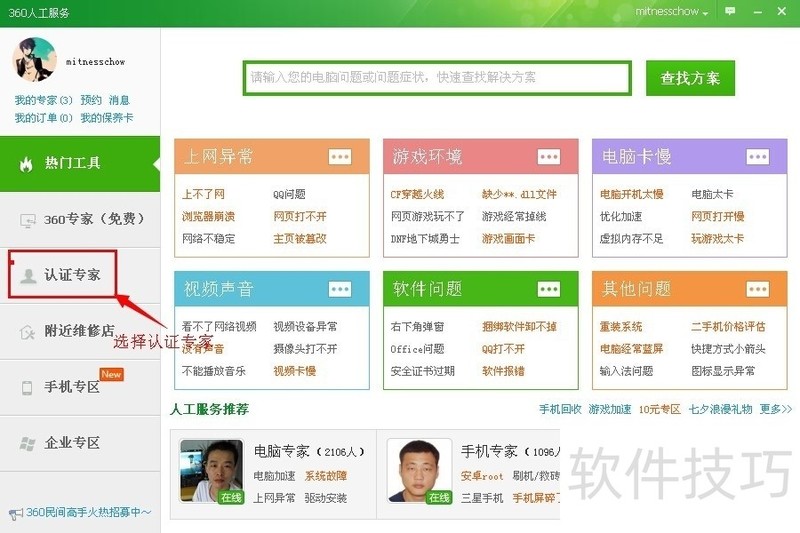Open 我的订单 (0) link
Image resolution: width=800 pixels, height=533 pixels.
pyautogui.click(x=43, y=118)
